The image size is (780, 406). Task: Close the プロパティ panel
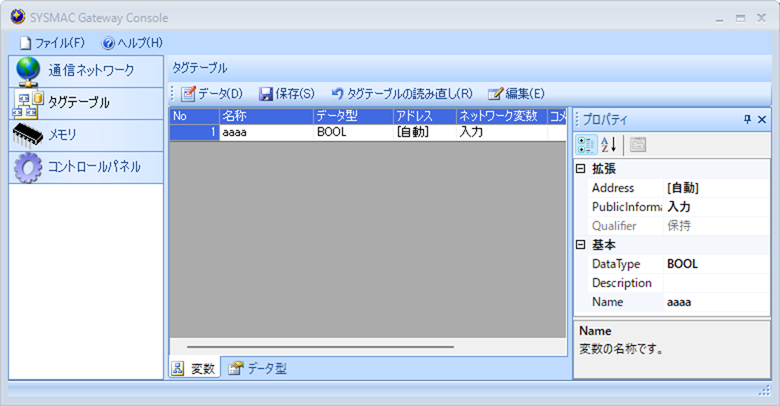click(762, 119)
